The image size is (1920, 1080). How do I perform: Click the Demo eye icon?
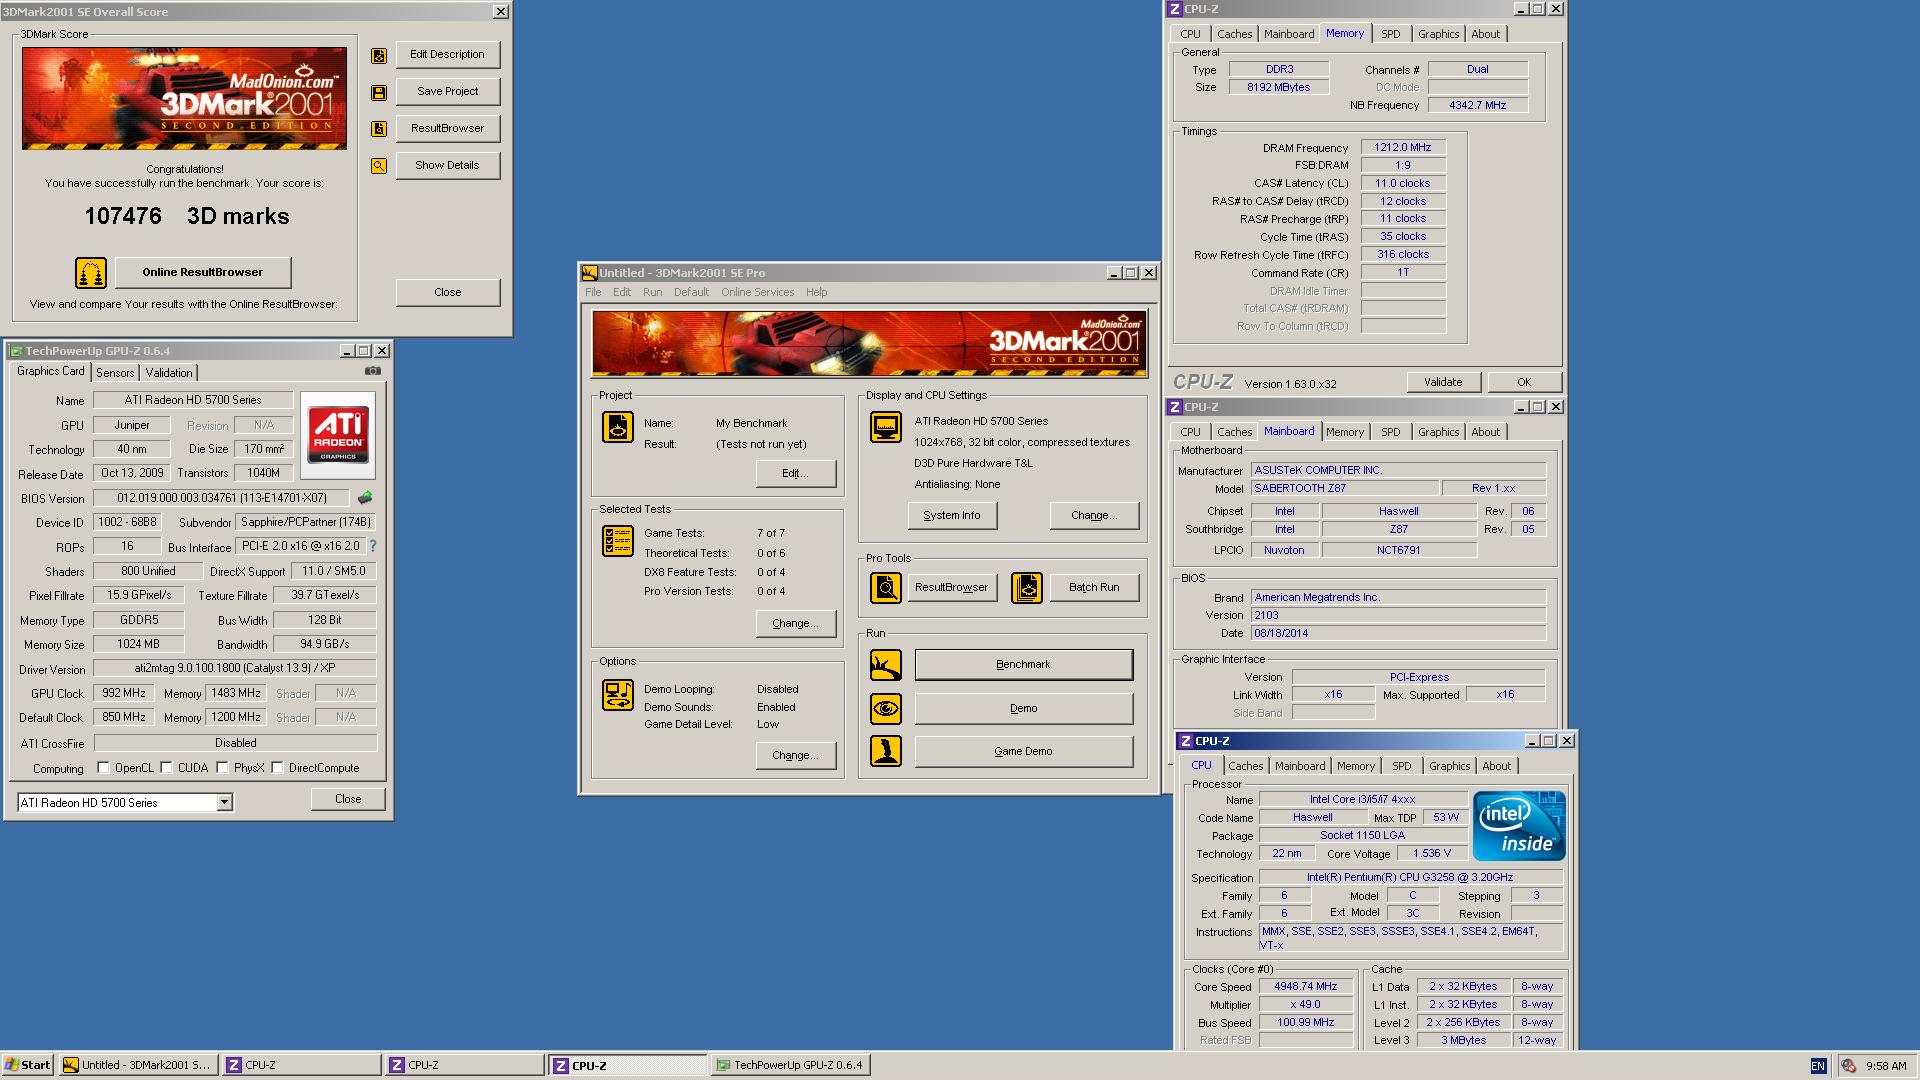pos(886,709)
